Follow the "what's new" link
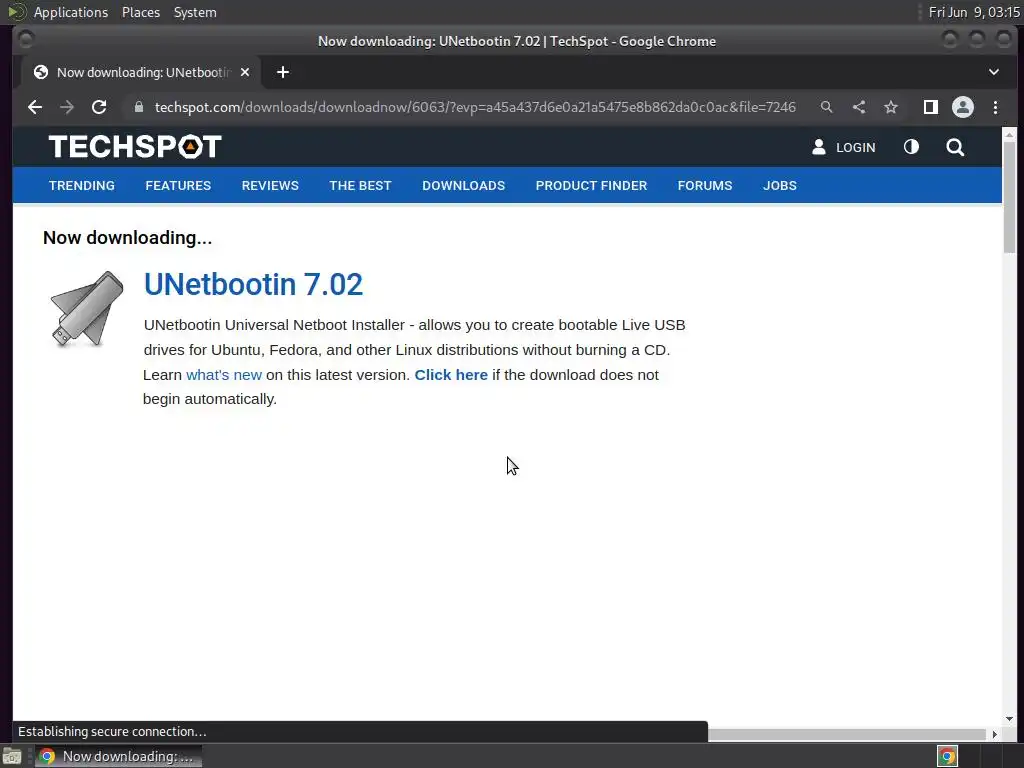The image size is (1024, 768). tap(224, 375)
